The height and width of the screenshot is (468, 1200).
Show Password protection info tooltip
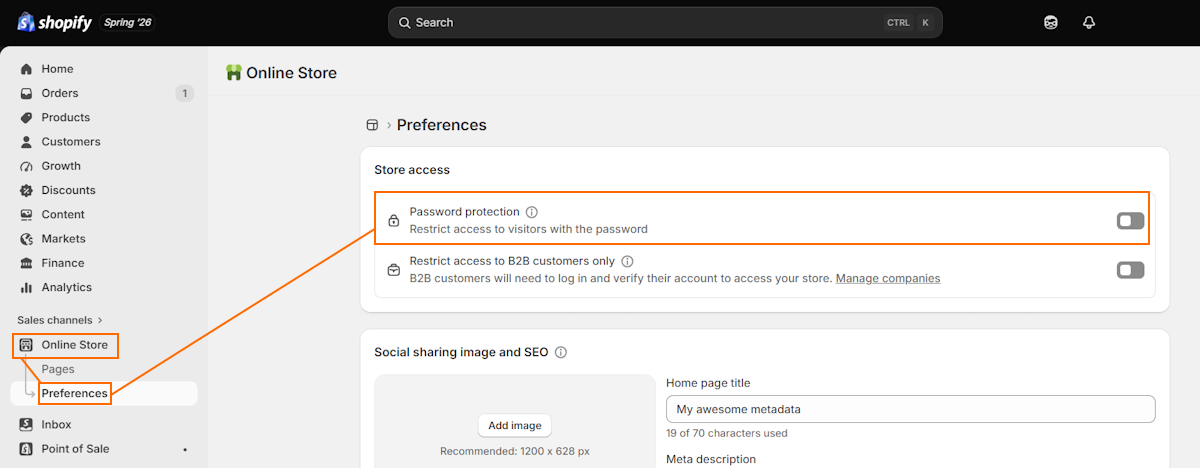(x=532, y=212)
